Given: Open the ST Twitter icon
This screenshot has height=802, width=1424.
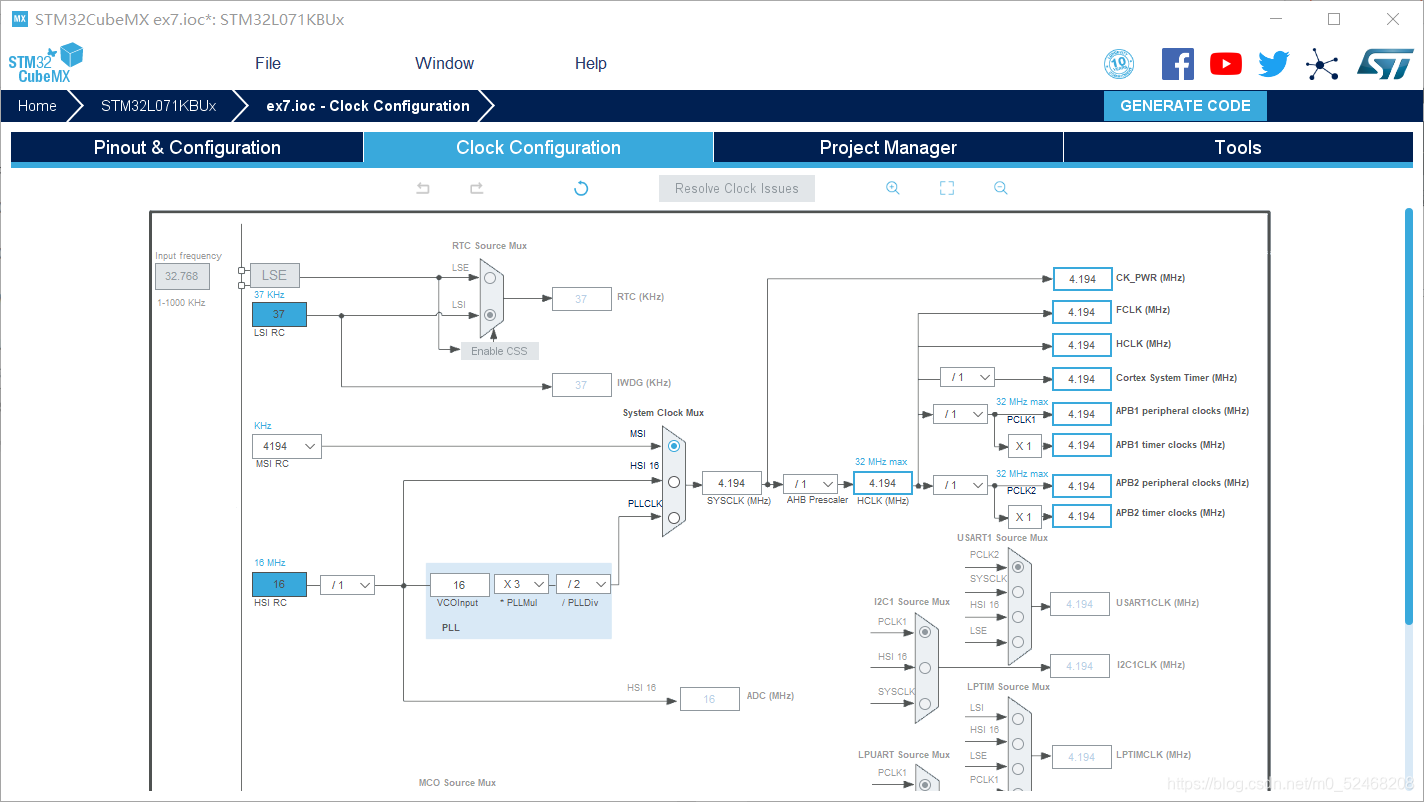Looking at the screenshot, I should tap(1274, 64).
